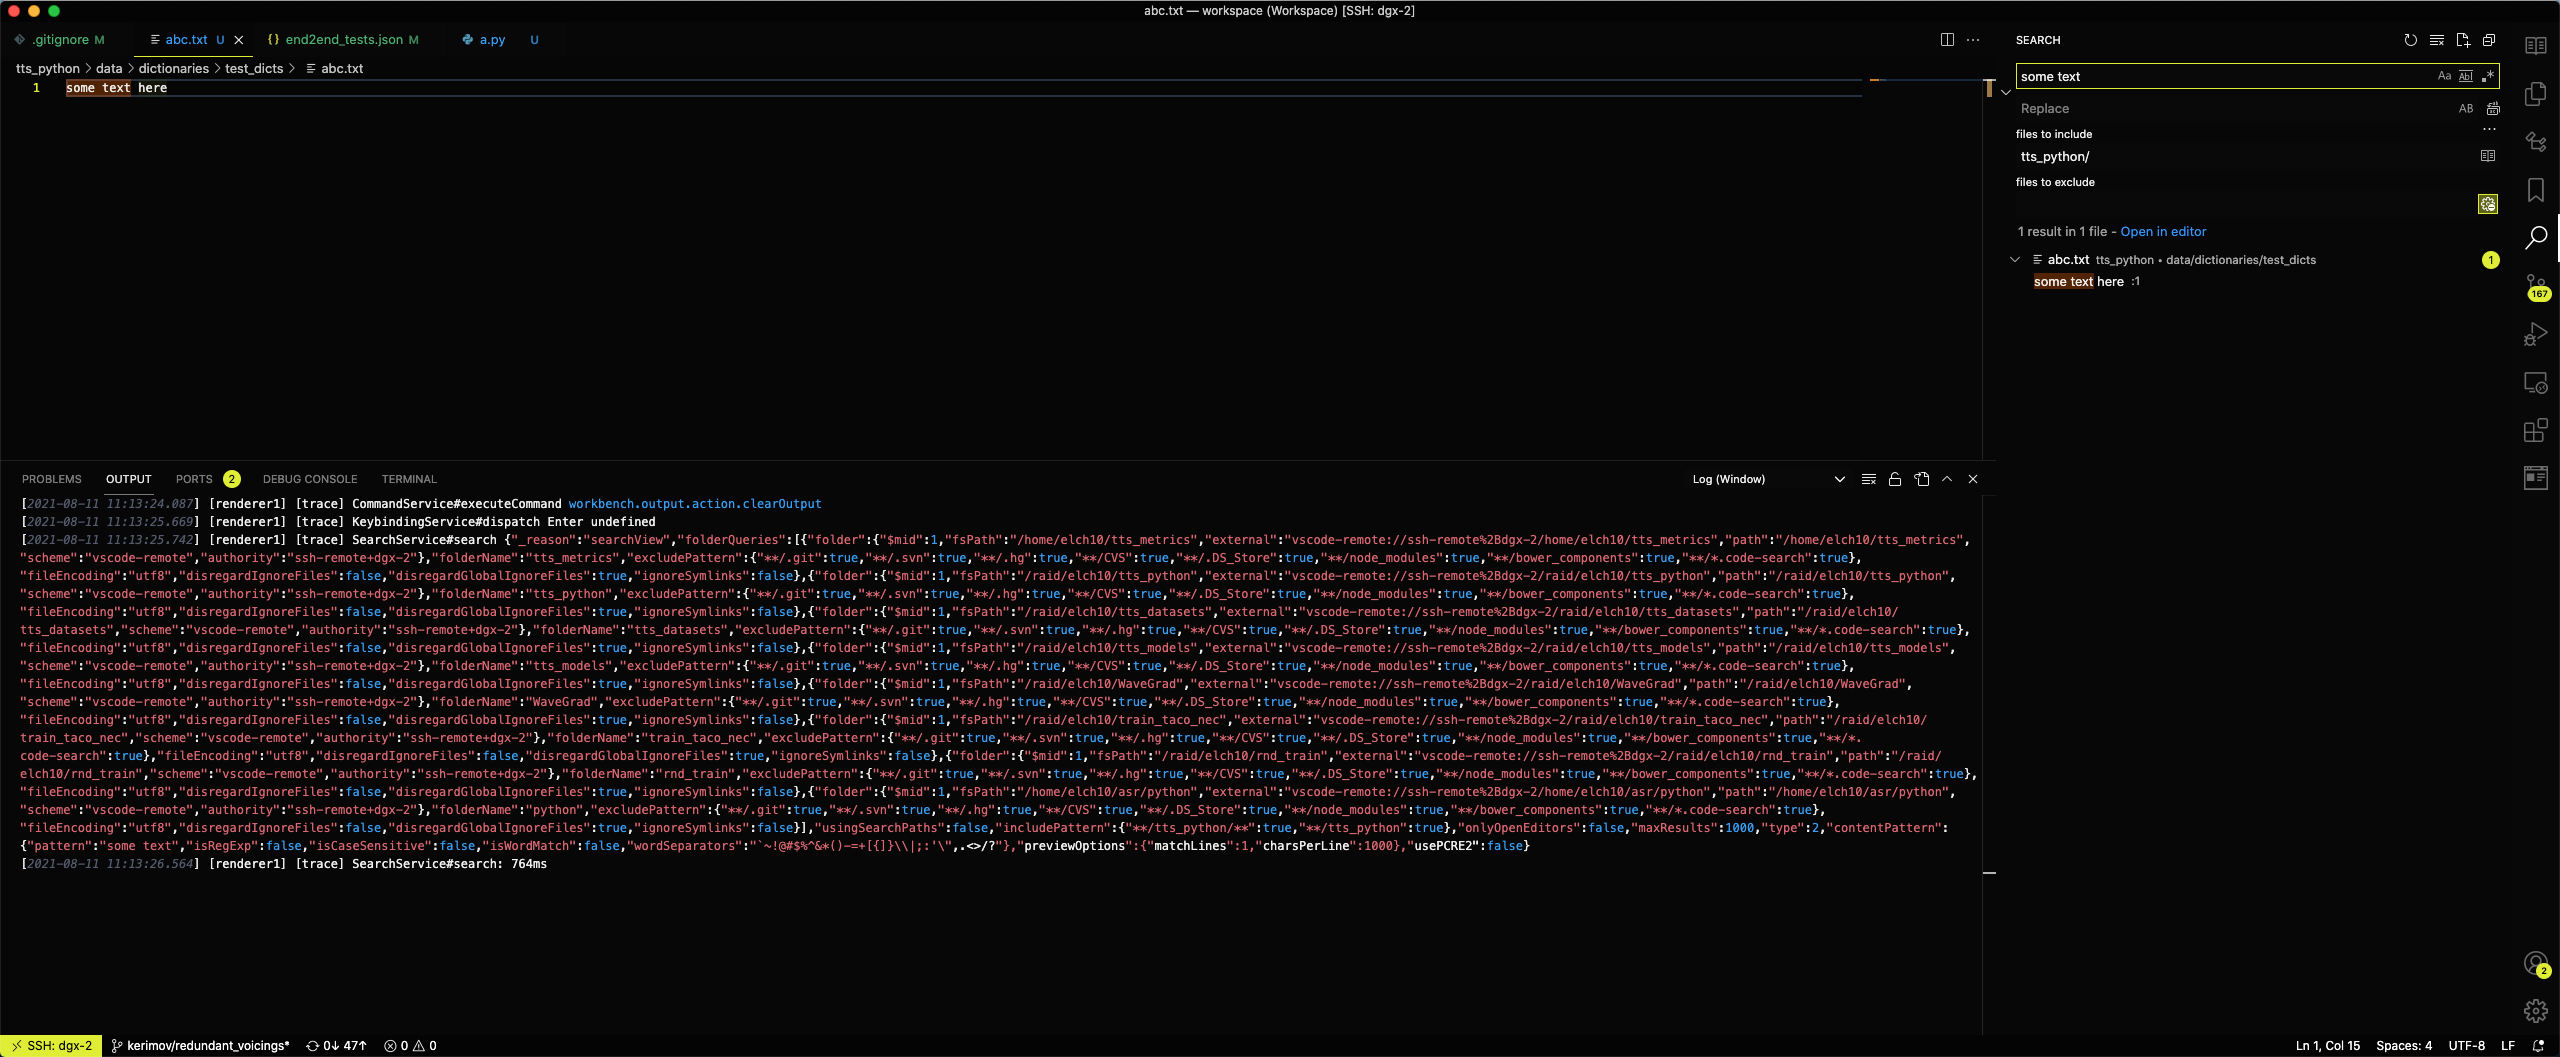Toggle Use Regular Expression in search
The height and width of the screenshot is (1057, 2560).
point(2488,76)
